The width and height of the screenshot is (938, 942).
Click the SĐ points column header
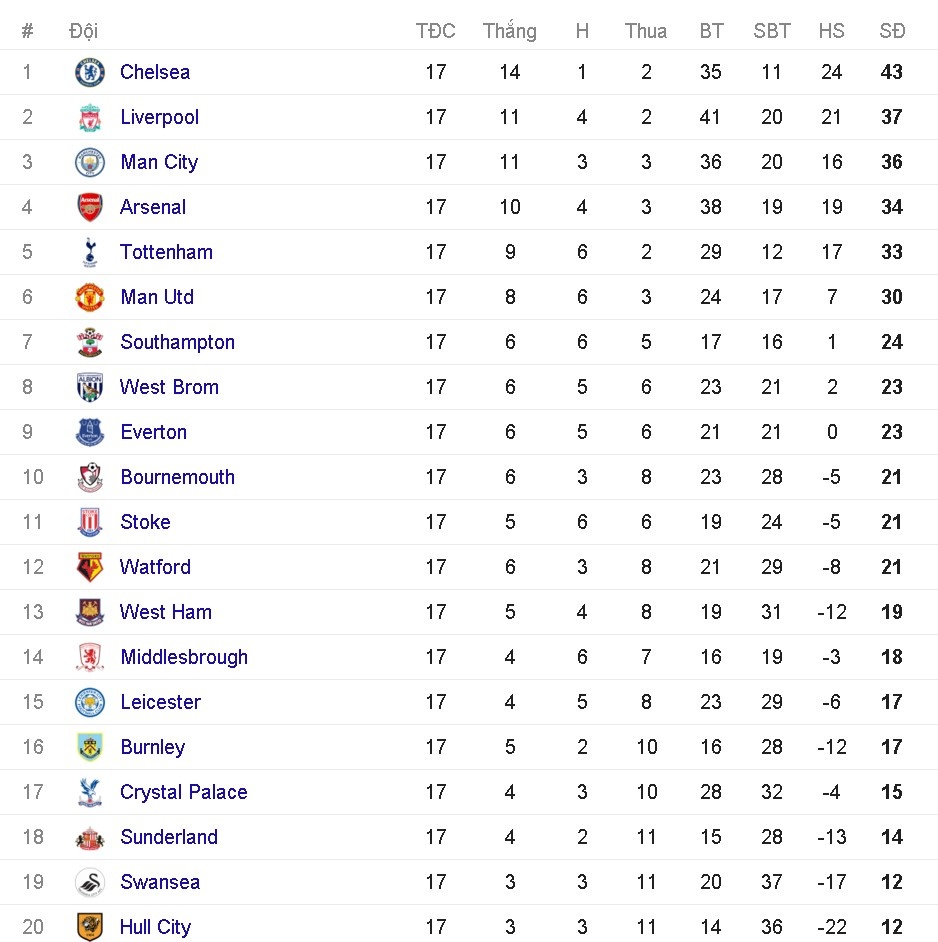point(892,31)
